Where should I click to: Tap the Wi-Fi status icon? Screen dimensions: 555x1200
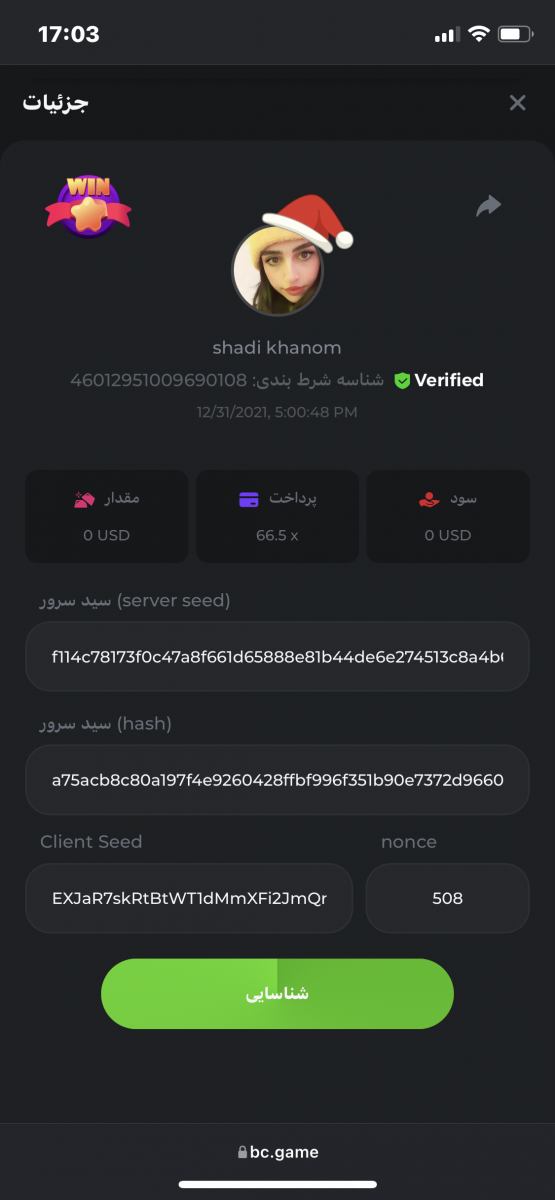tap(478, 35)
